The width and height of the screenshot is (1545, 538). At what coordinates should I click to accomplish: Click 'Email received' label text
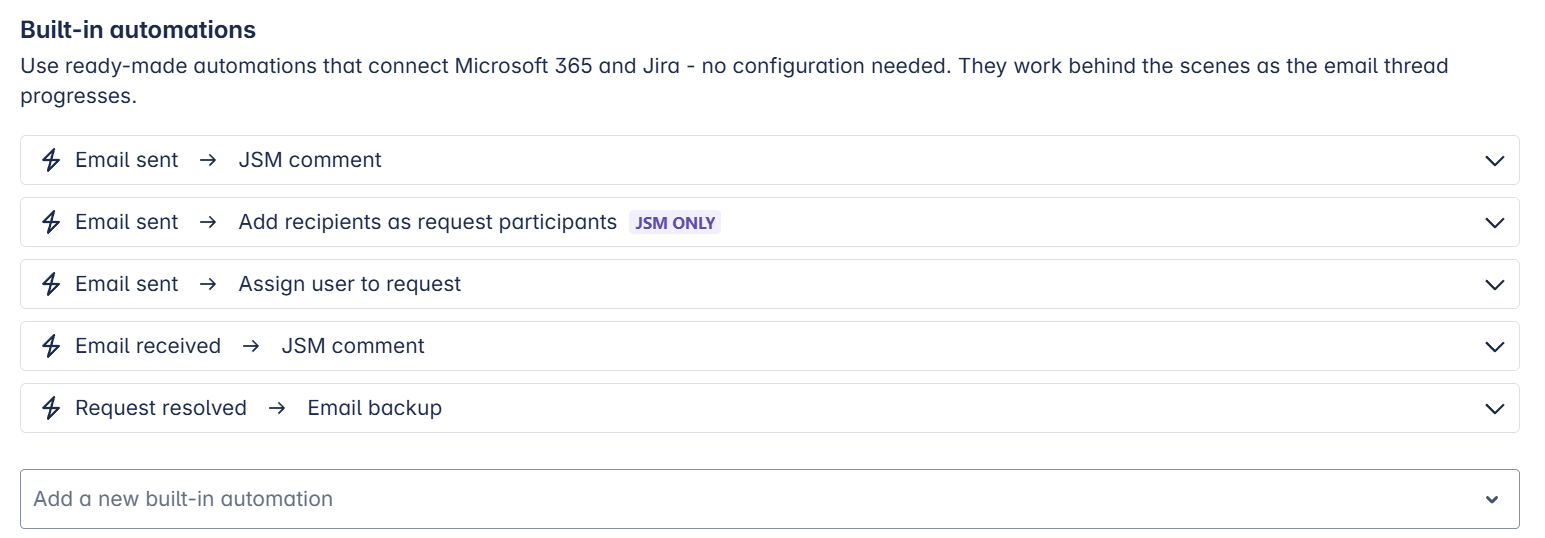148,346
